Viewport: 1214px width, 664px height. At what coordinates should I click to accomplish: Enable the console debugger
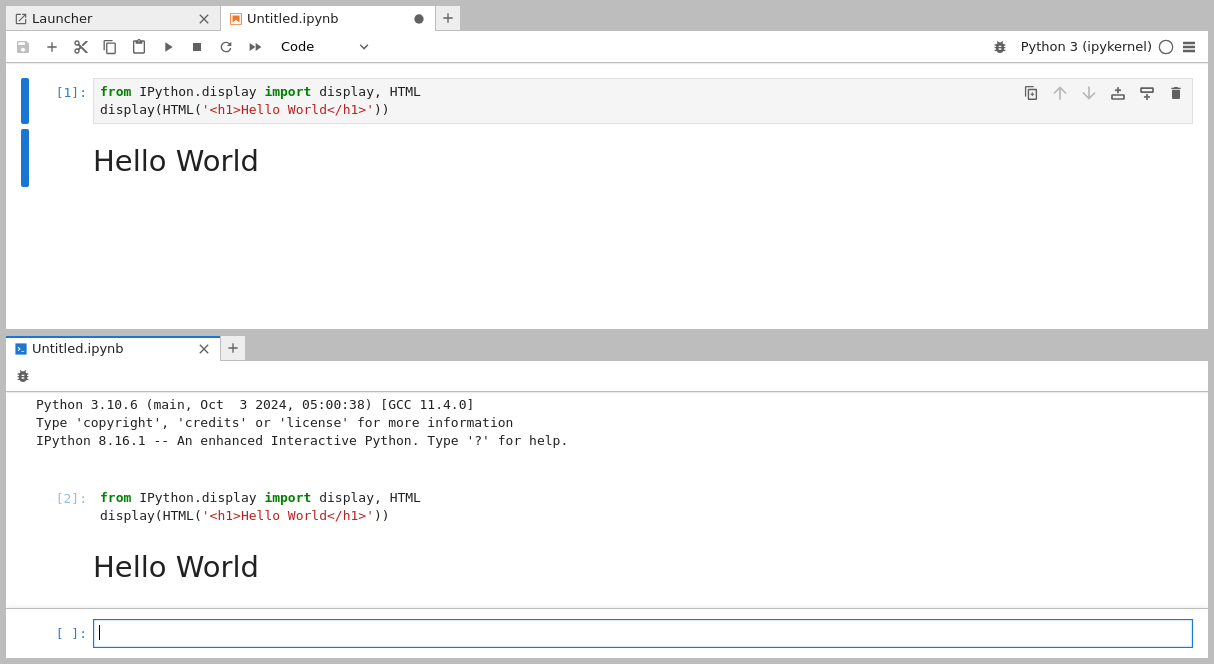[22, 375]
